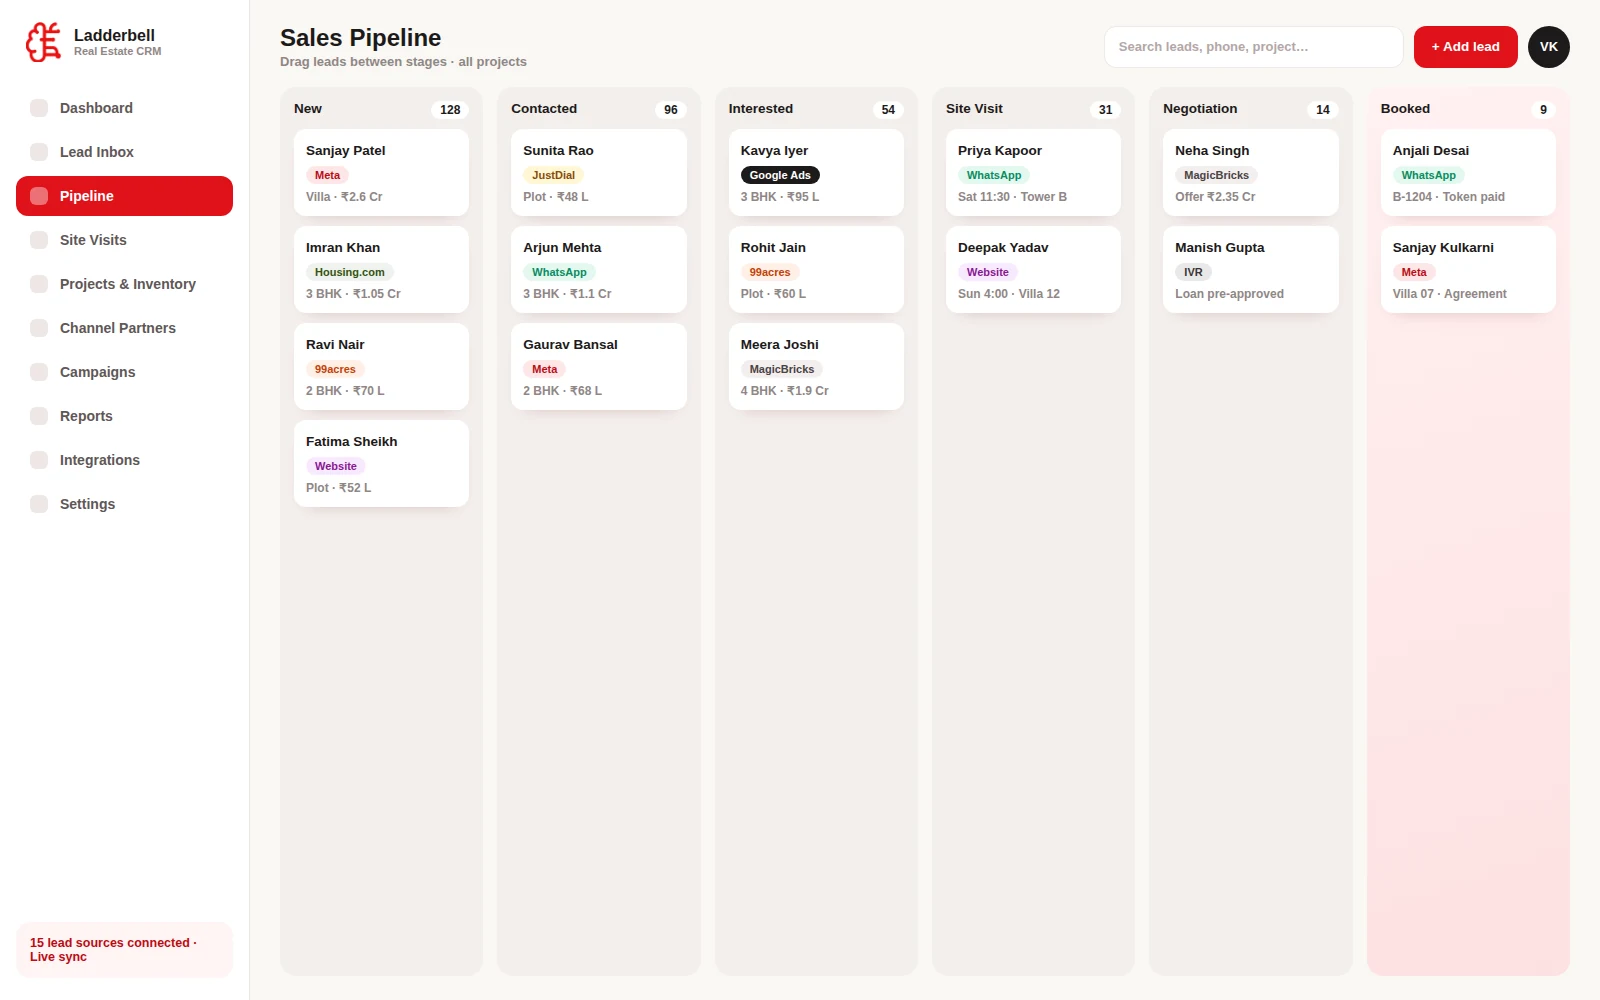Open Kavya Iyer lead card

coord(816,172)
